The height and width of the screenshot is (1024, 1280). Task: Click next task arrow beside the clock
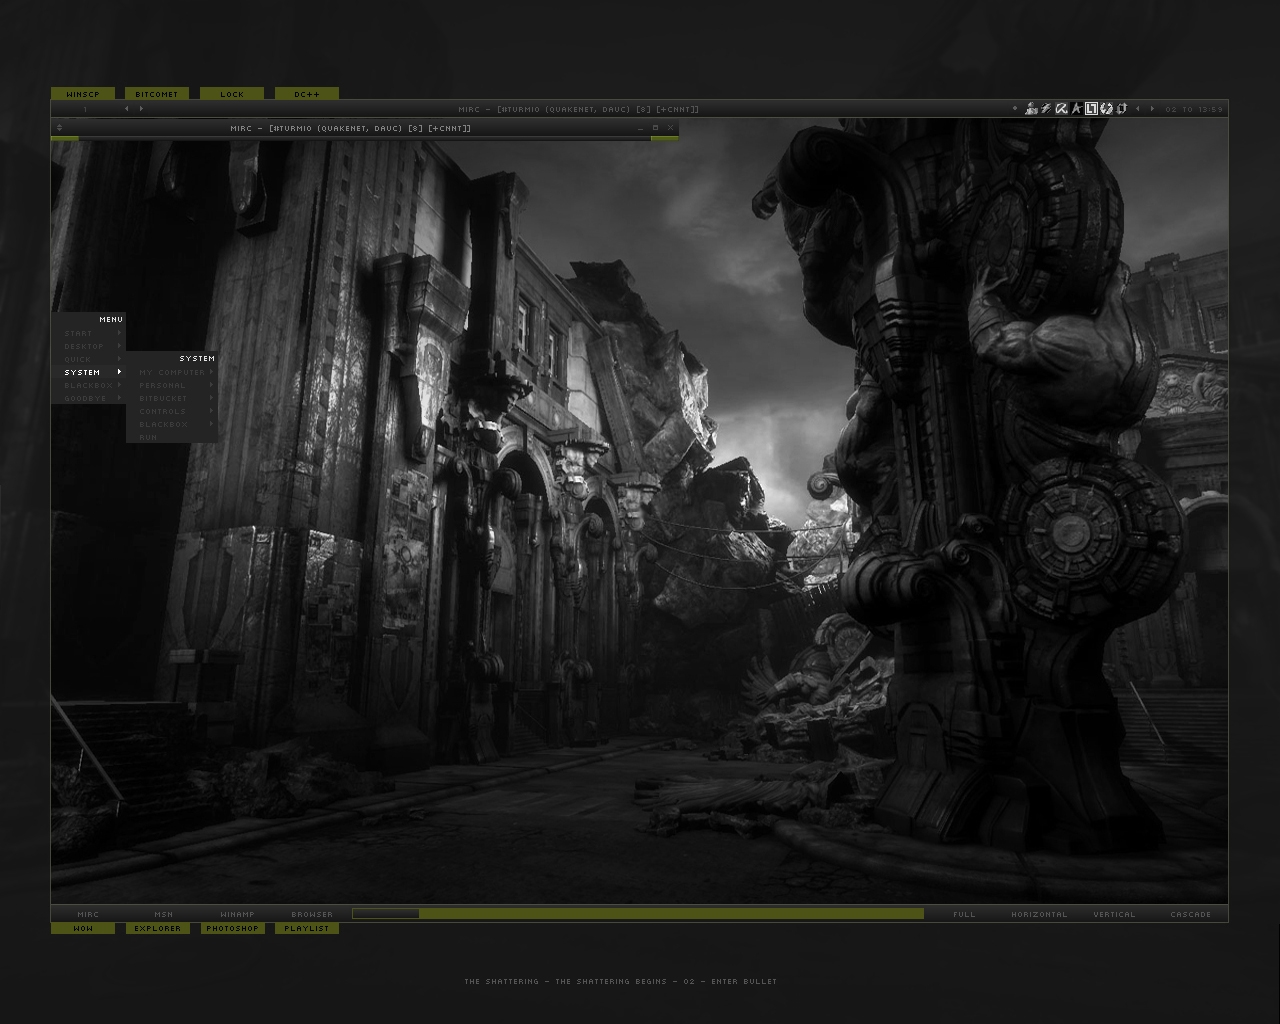[1152, 109]
